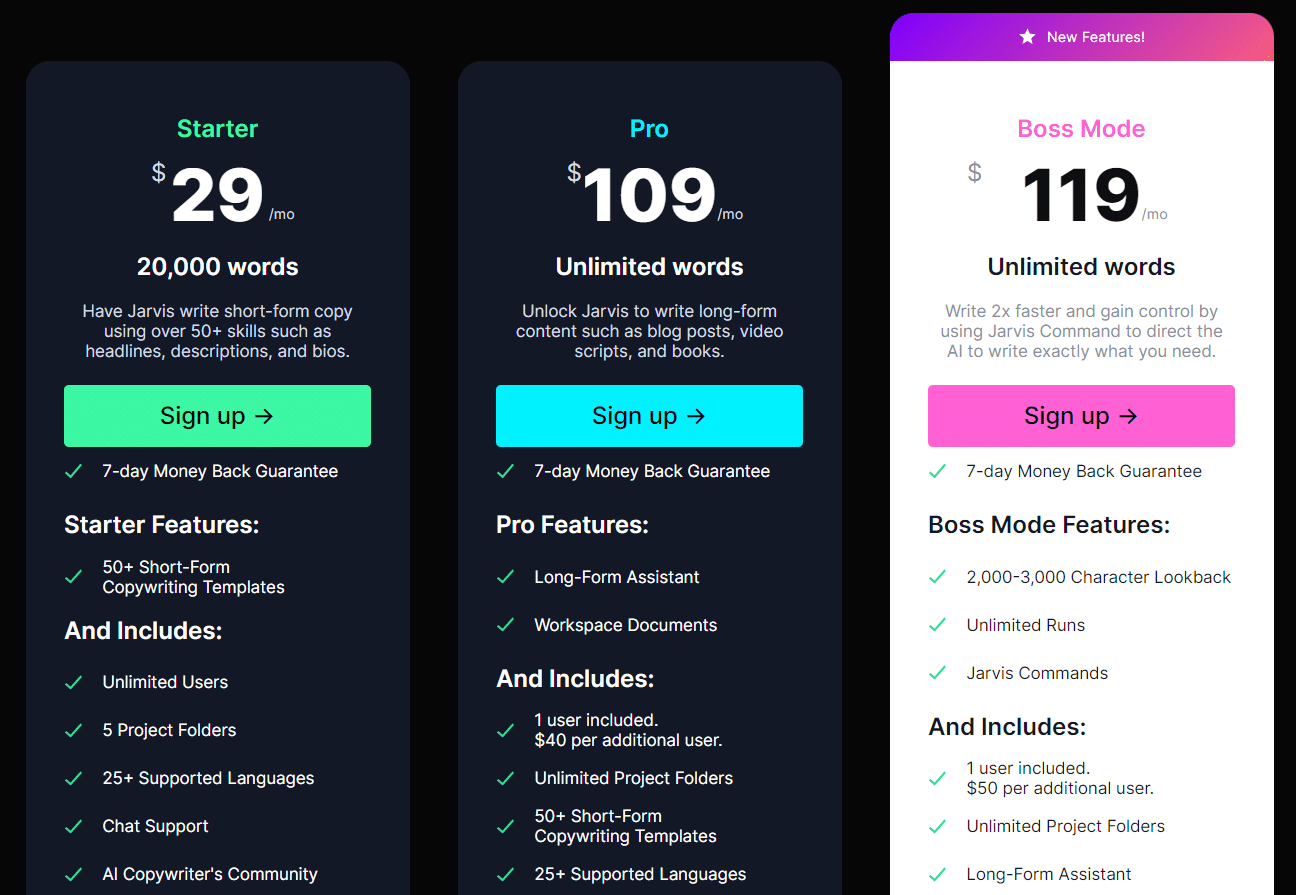Click checkmark next to Workspace Documents
Screen dimensions: 1296x895
pos(505,625)
